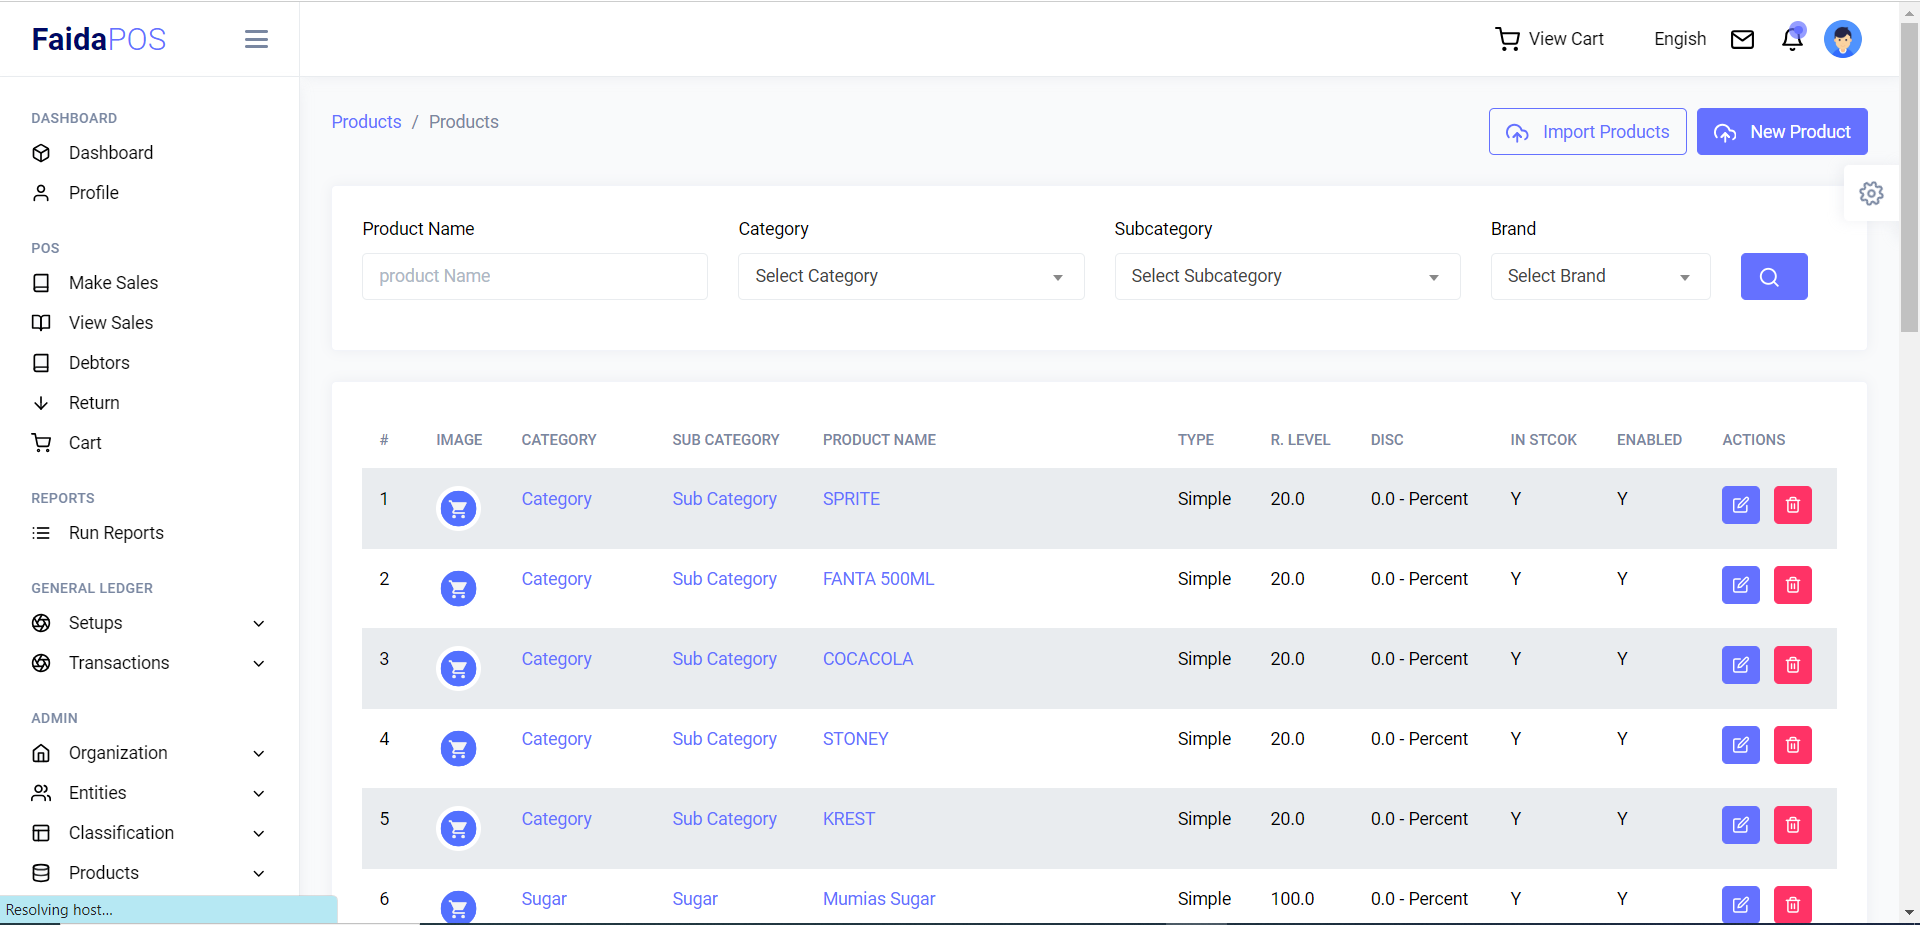Click the New Product button
Image resolution: width=1920 pixels, height=925 pixels.
[x=1781, y=132]
